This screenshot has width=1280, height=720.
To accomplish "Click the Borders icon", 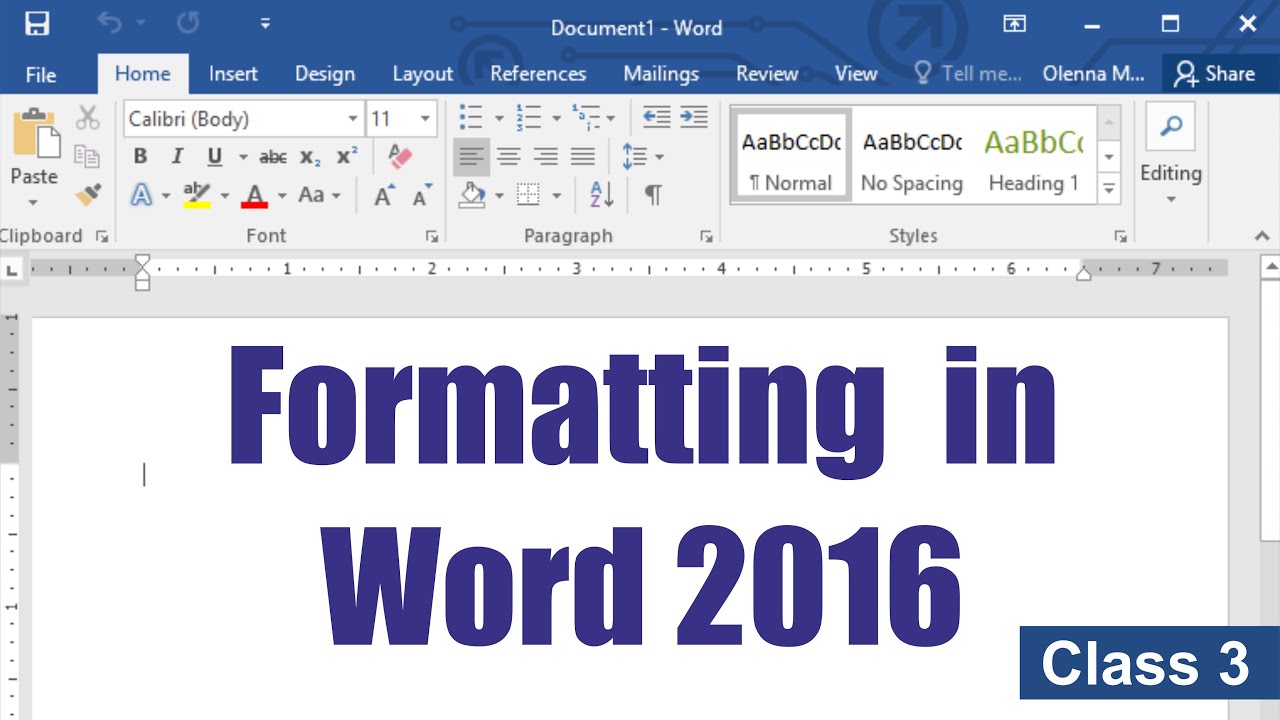I will coord(528,194).
